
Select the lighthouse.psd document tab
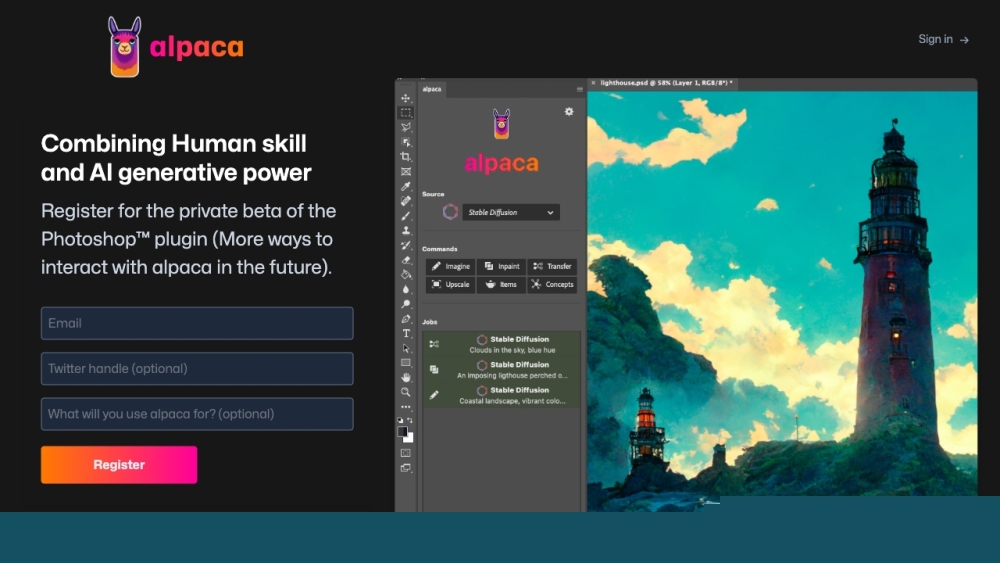tap(666, 83)
